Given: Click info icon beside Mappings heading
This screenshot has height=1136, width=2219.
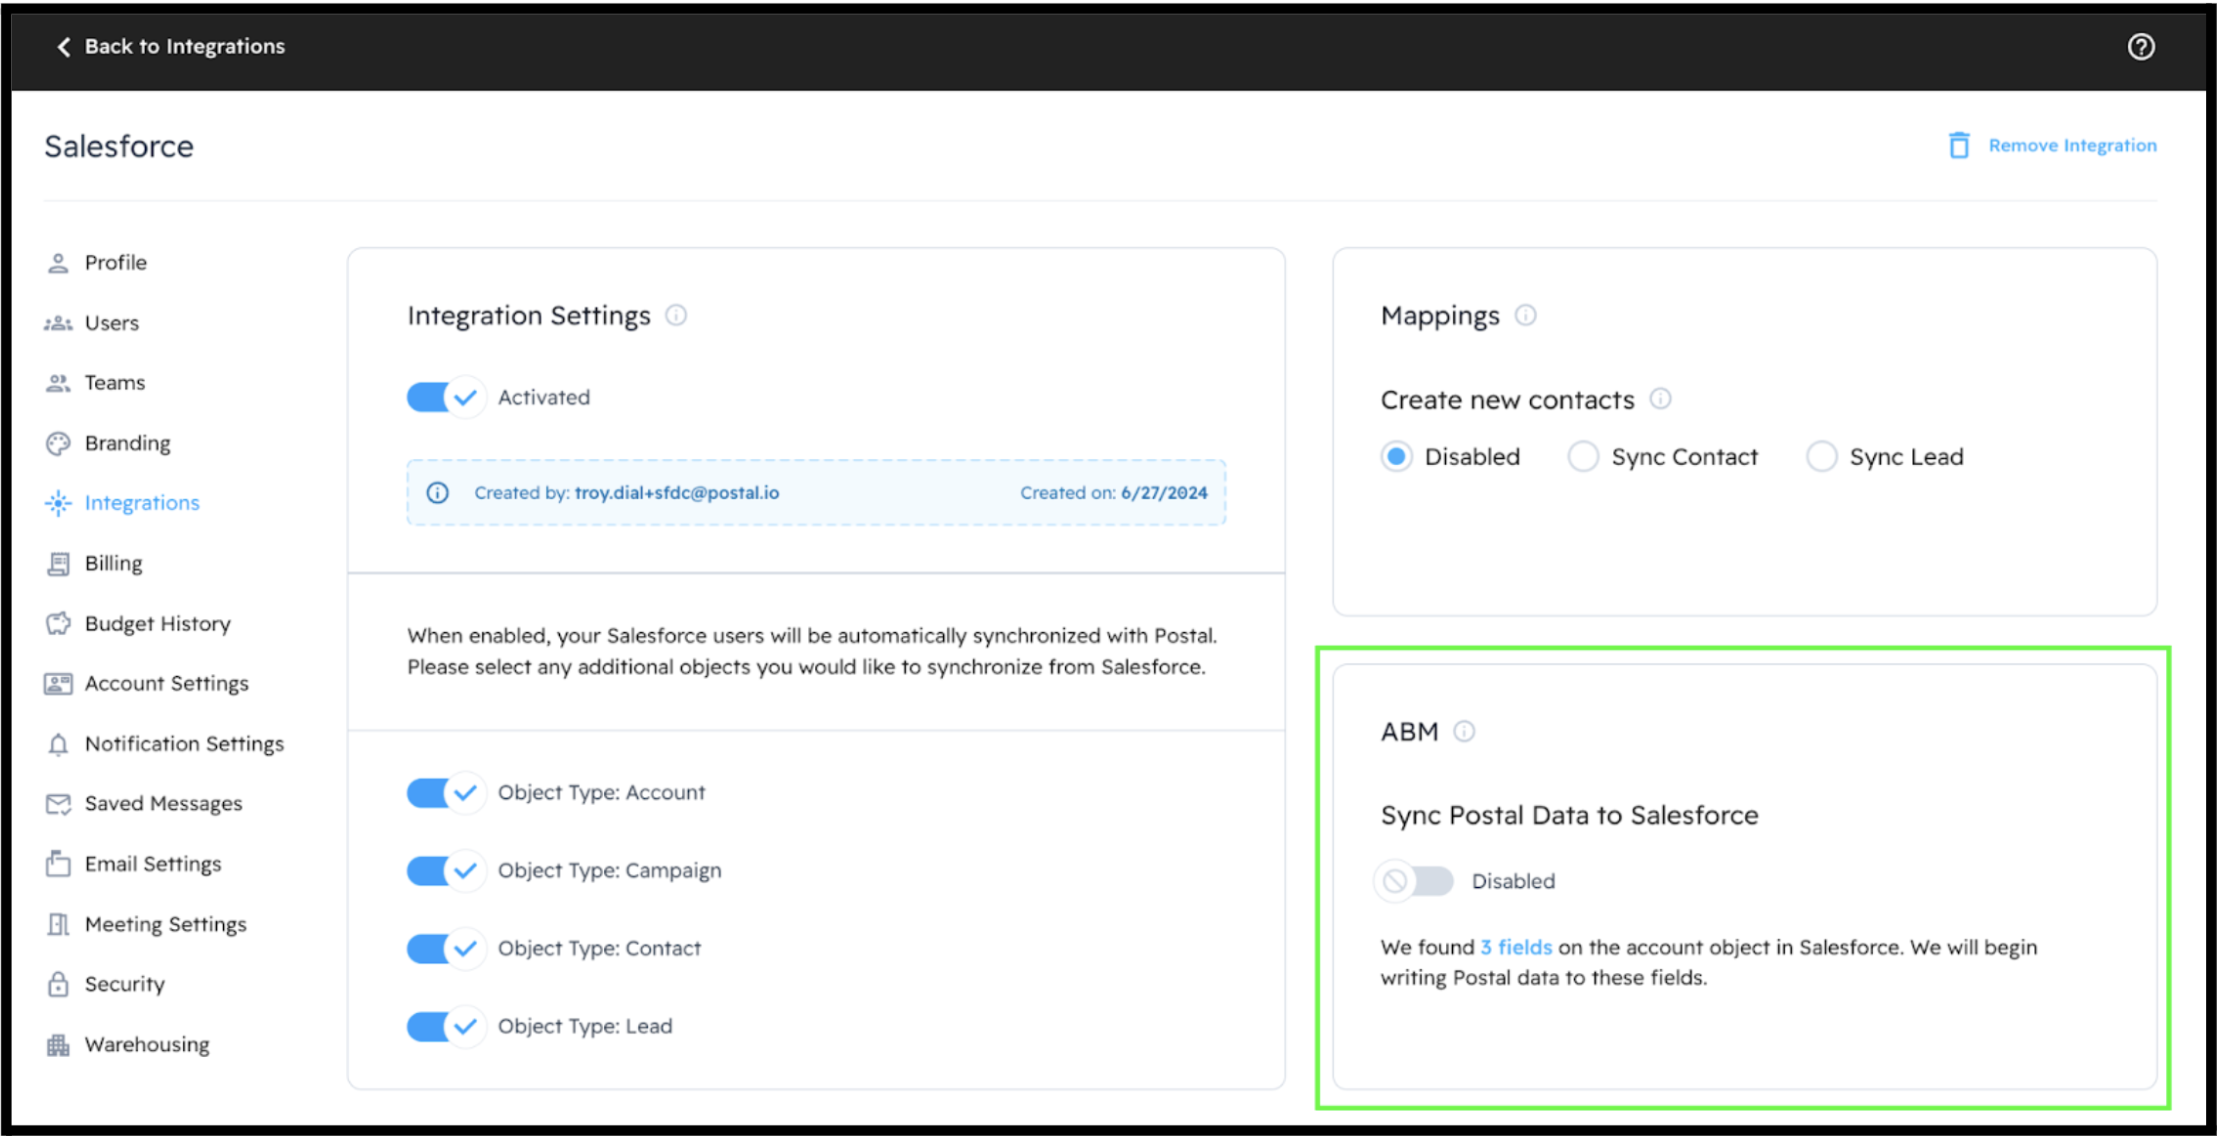Looking at the screenshot, I should coord(1525,316).
